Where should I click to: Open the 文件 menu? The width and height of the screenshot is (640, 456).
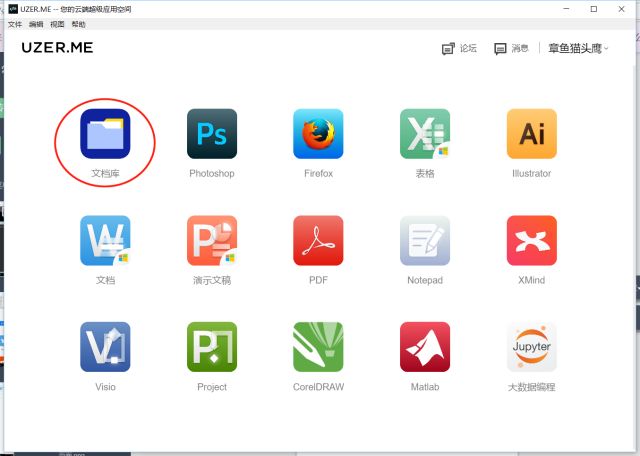tap(15, 24)
